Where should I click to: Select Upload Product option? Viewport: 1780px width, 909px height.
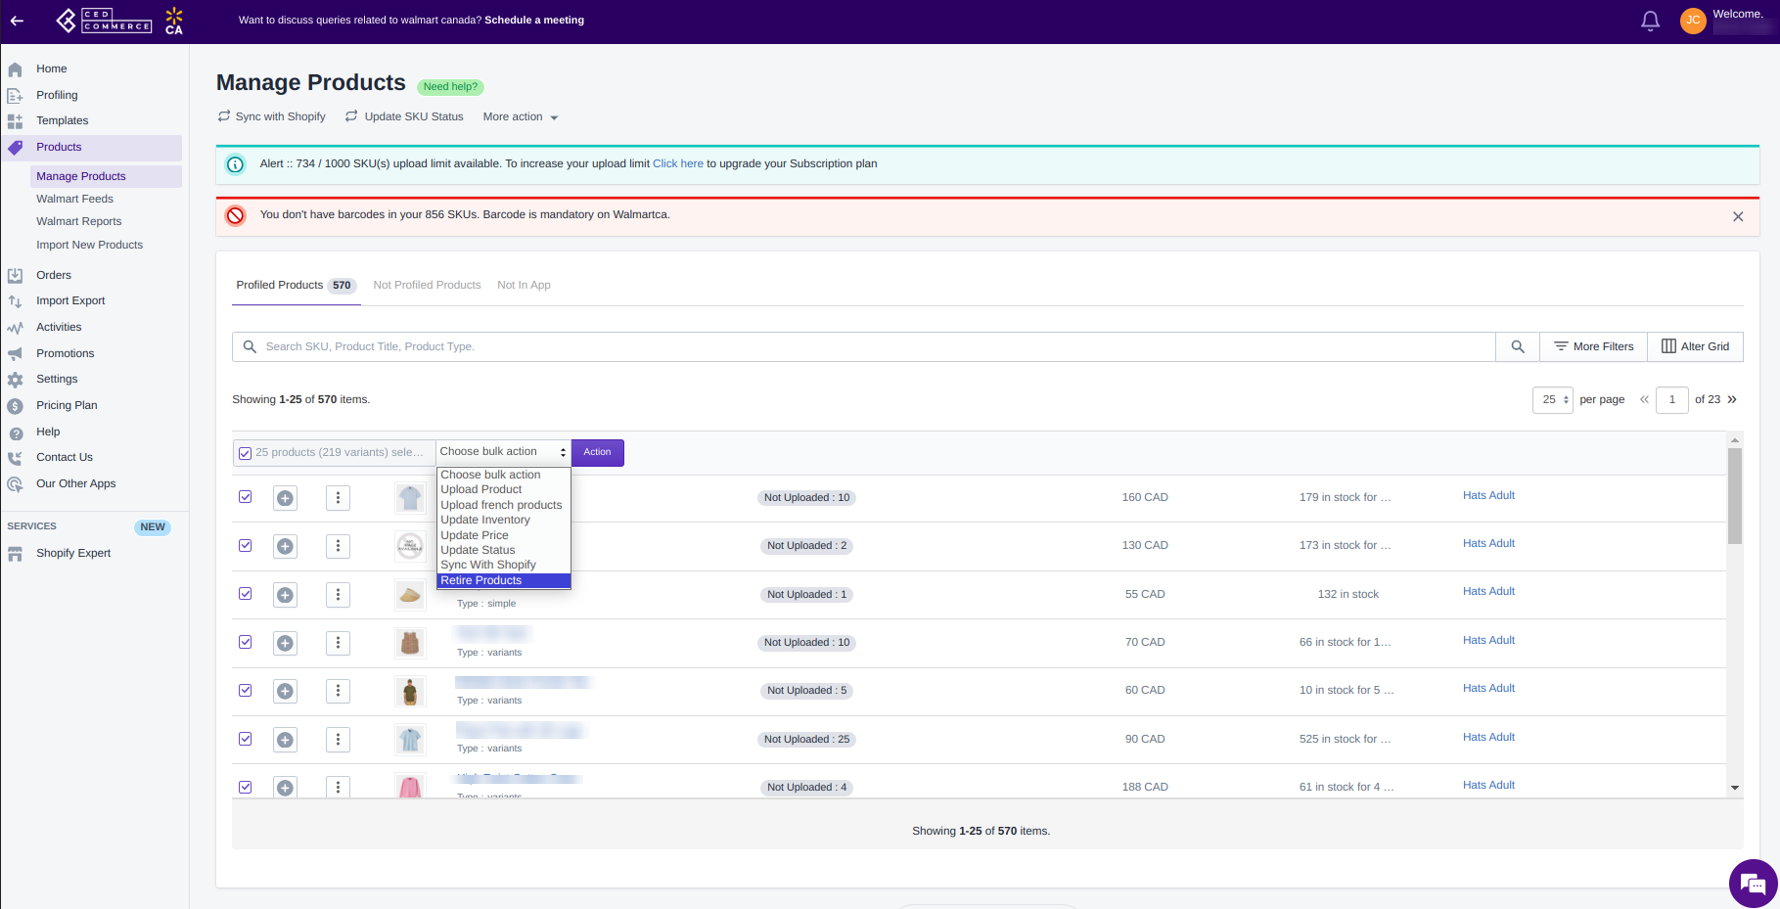[503, 490]
